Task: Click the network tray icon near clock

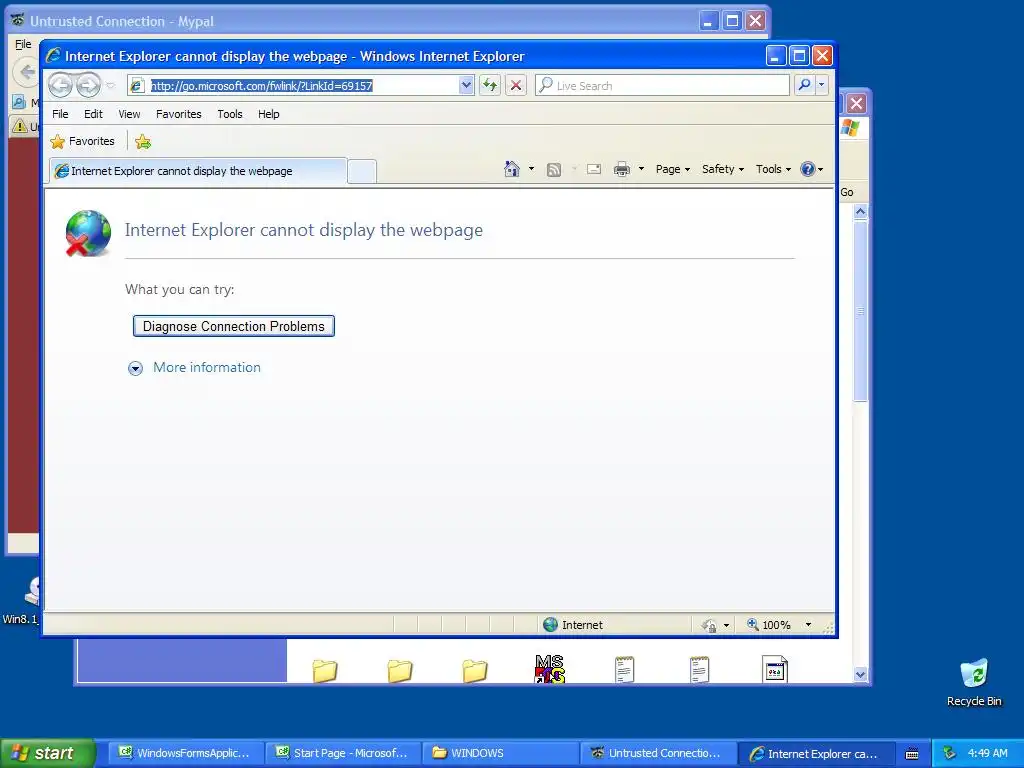Action: click(950, 753)
